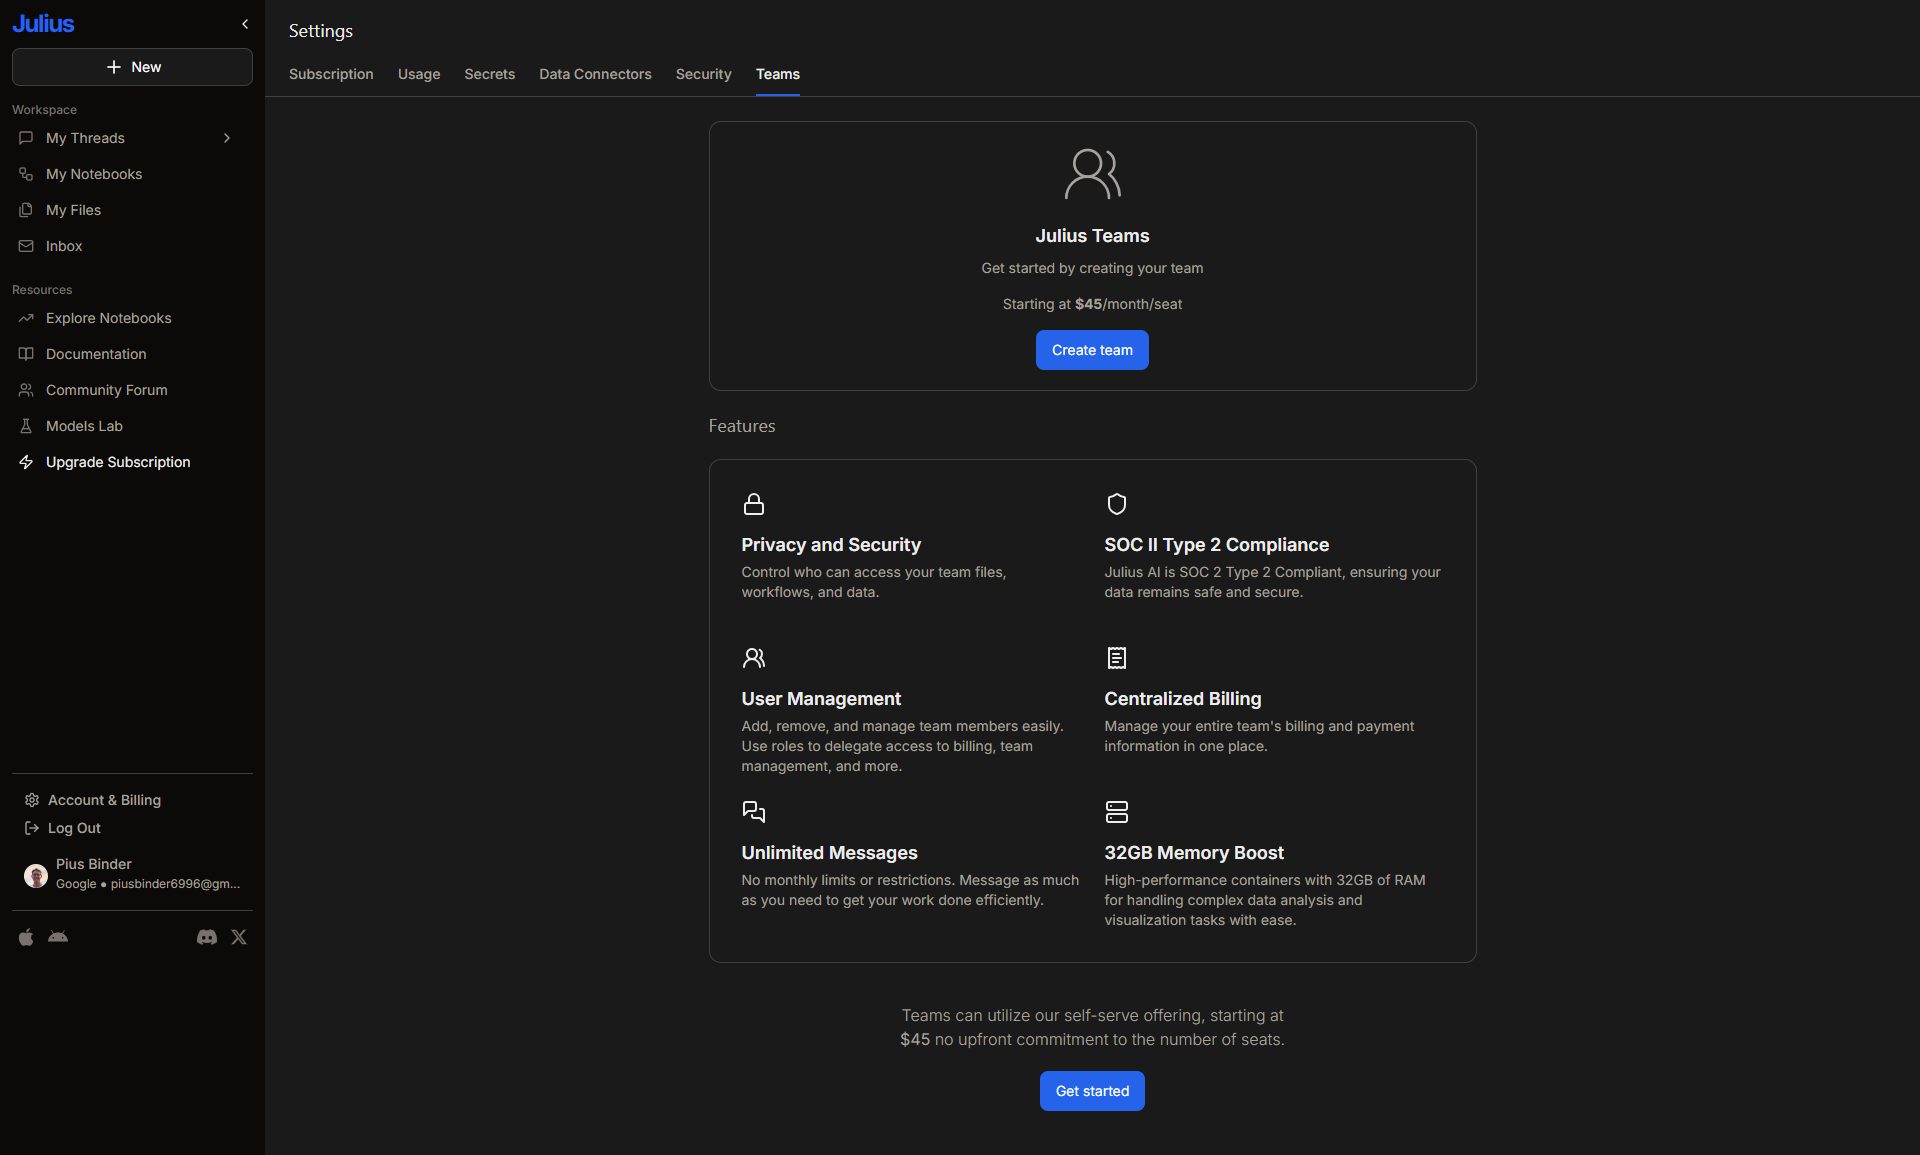1920x1155 pixels.
Task: Open the Apple app link icon
Action: tap(26, 937)
